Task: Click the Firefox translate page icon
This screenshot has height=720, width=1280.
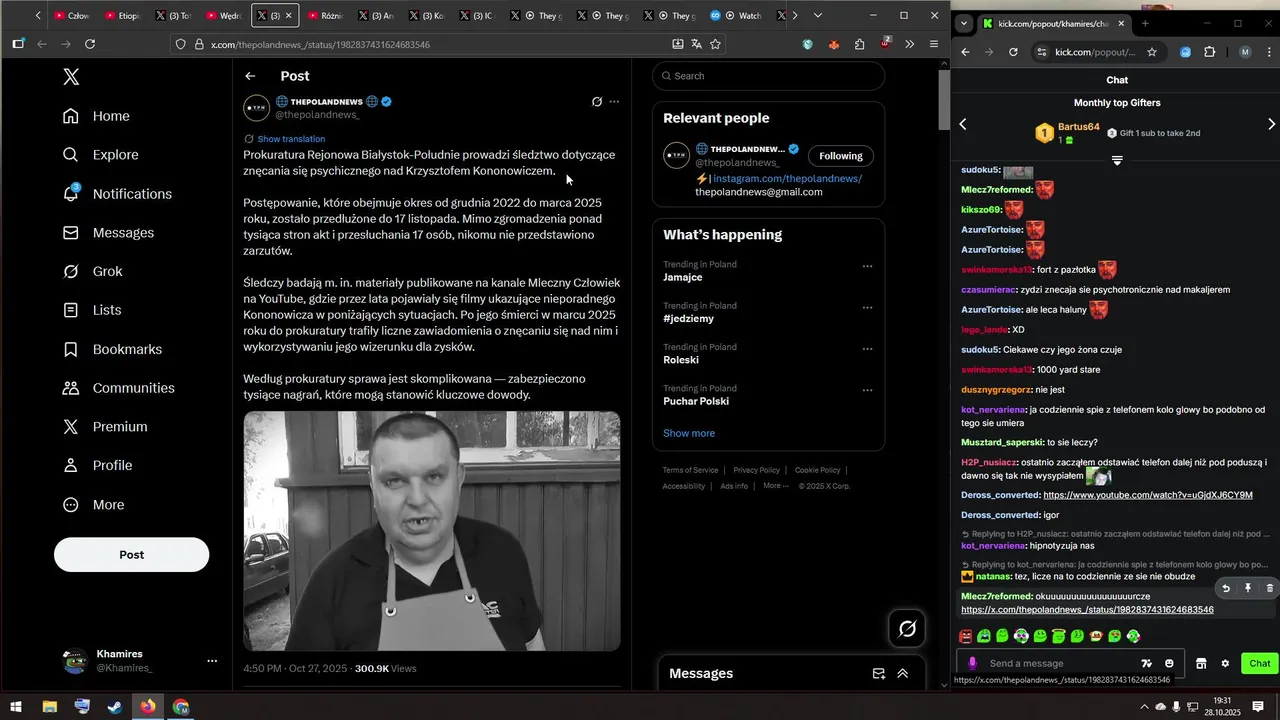Action: point(697,44)
